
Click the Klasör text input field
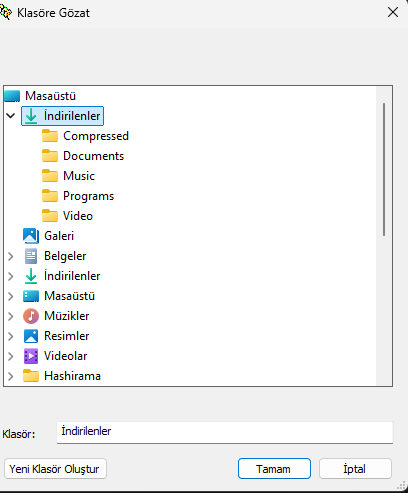[x=225, y=432]
